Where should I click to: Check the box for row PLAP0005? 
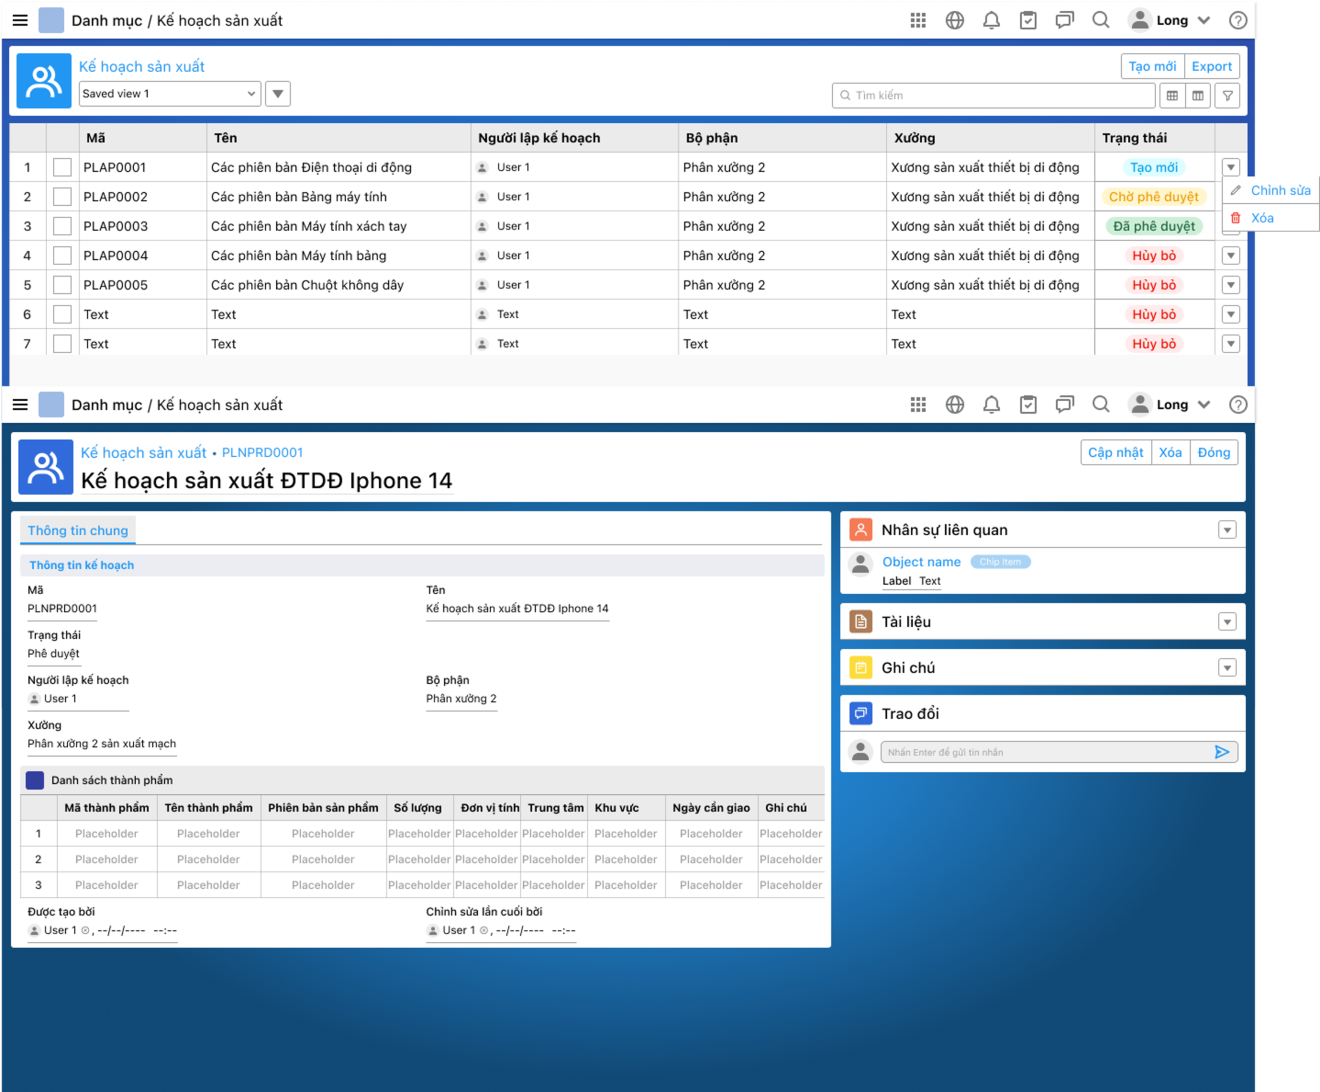pos(62,285)
